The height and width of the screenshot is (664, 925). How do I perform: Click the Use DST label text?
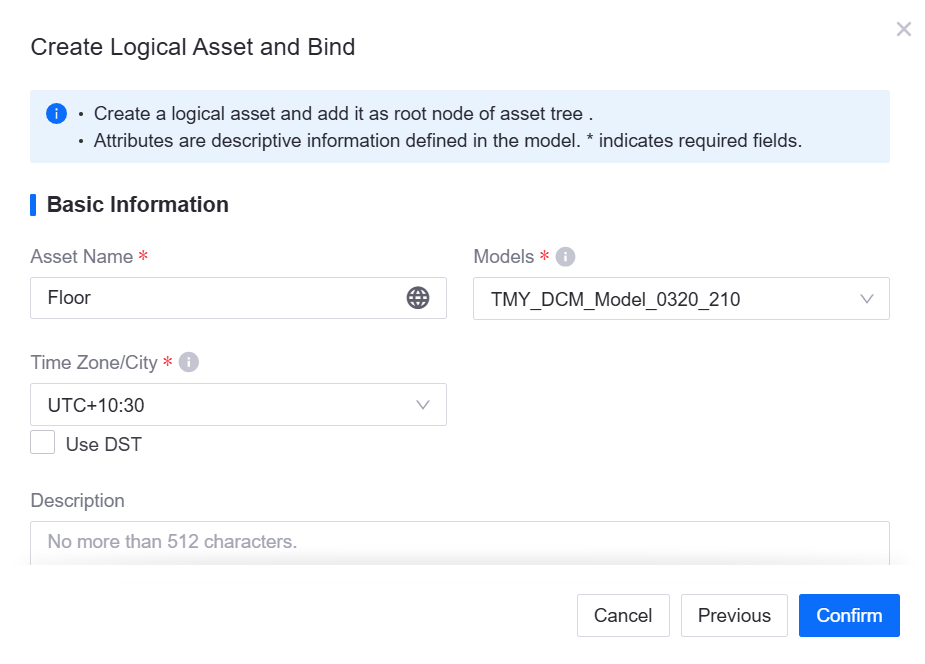click(x=103, y=444)
